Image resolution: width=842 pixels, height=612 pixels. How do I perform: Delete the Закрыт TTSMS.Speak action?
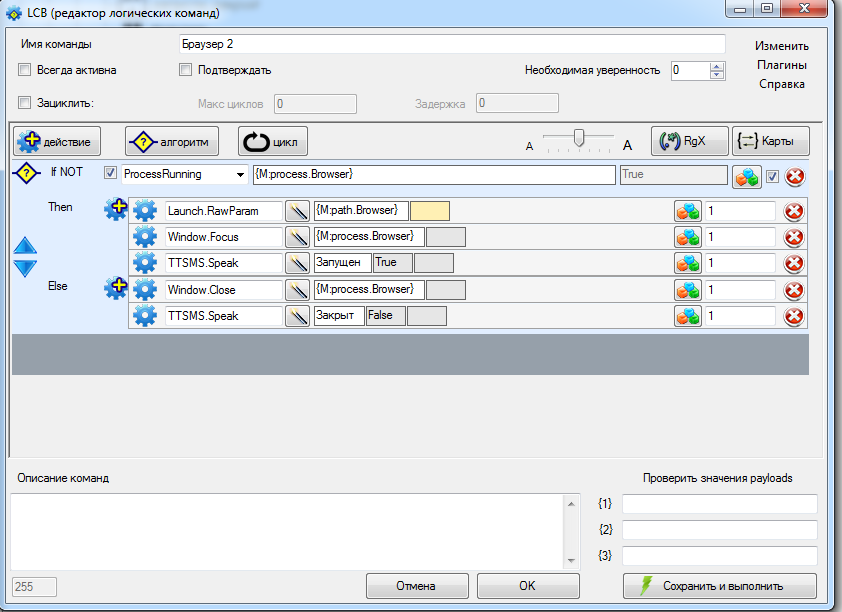tap(794, 316)
